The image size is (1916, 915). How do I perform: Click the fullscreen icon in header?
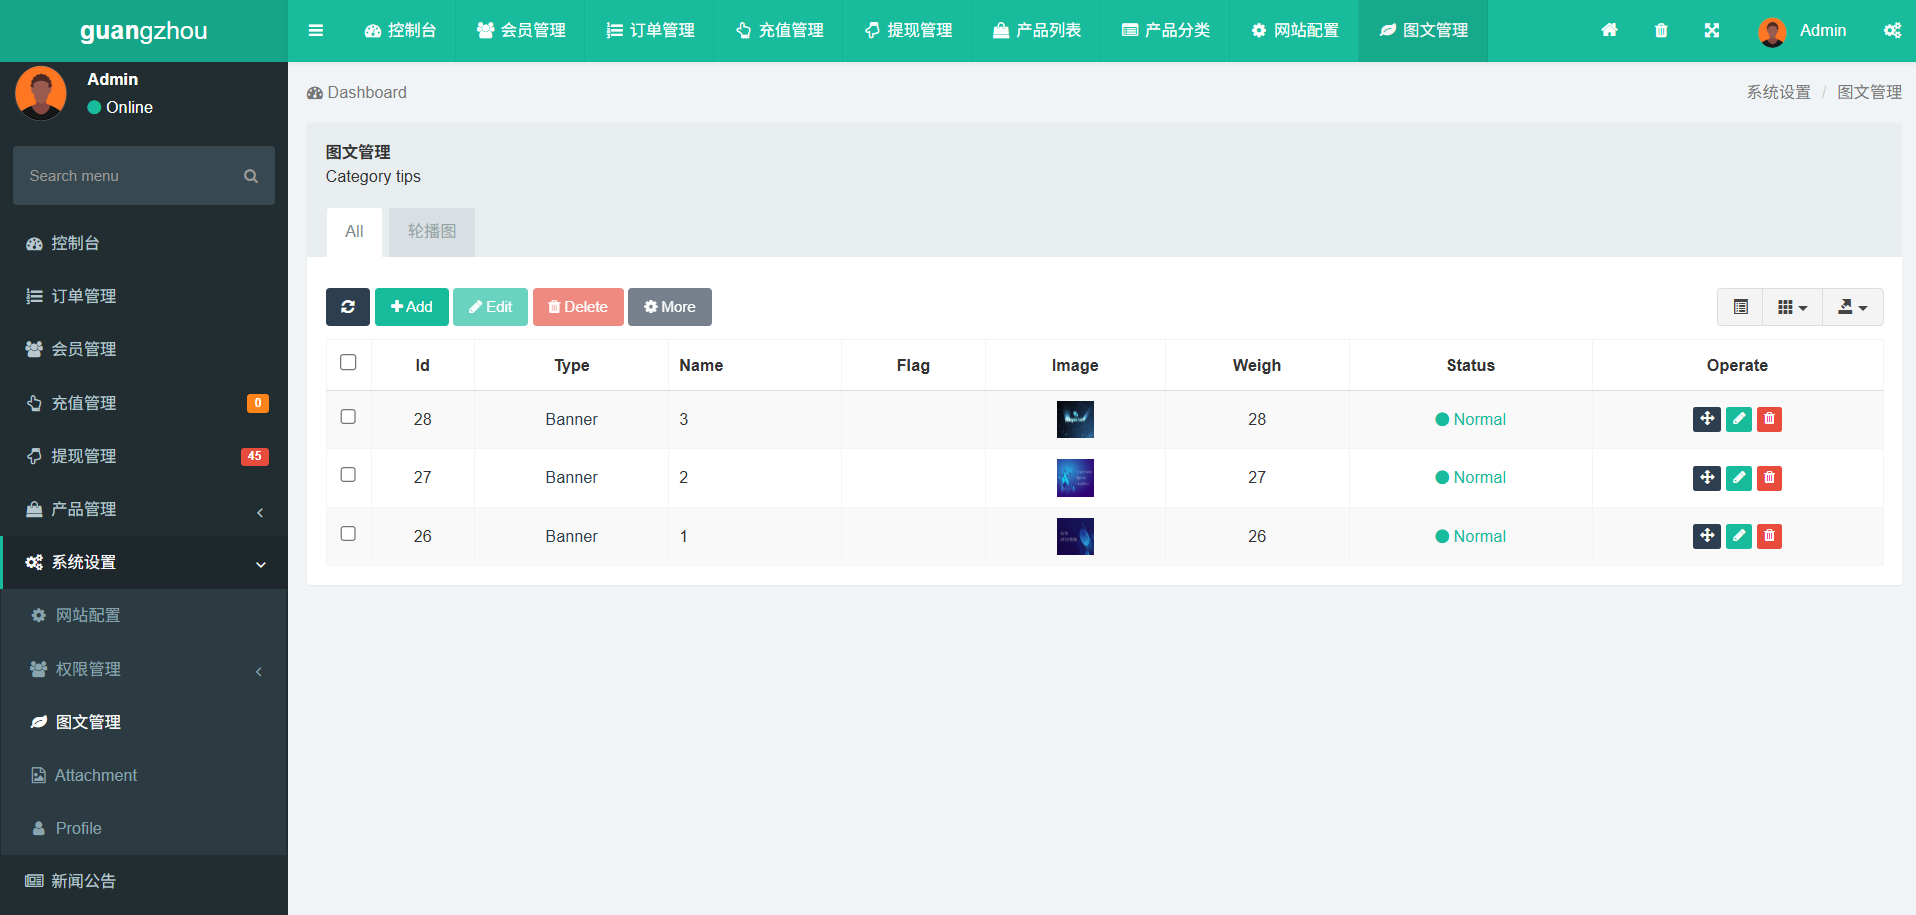click(x=1712, y=30)
